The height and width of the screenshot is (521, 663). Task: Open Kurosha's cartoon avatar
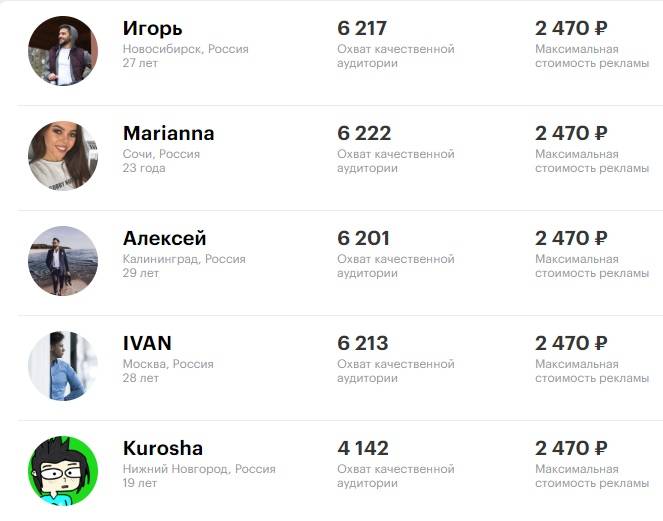click(63, 471)
